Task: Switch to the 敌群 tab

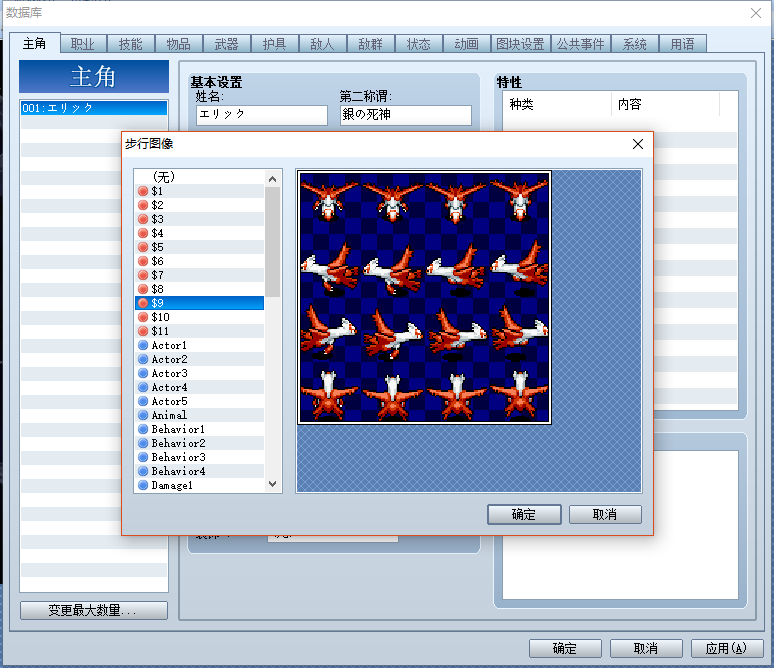Action: [371, 44]
